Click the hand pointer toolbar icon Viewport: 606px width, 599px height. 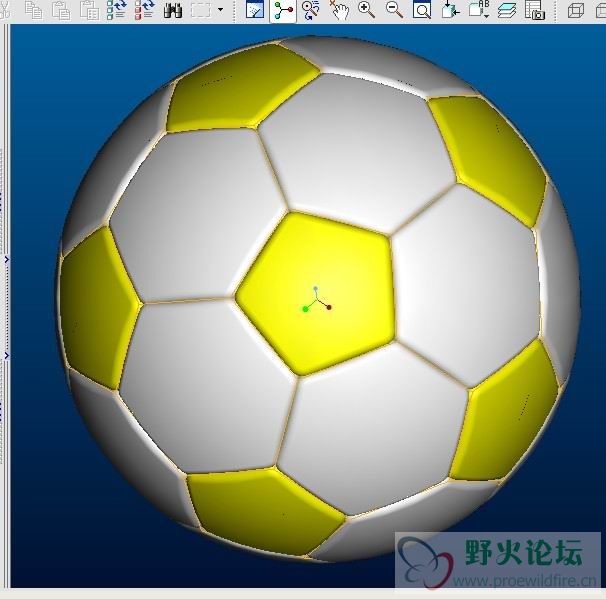(x=339, y=10)
